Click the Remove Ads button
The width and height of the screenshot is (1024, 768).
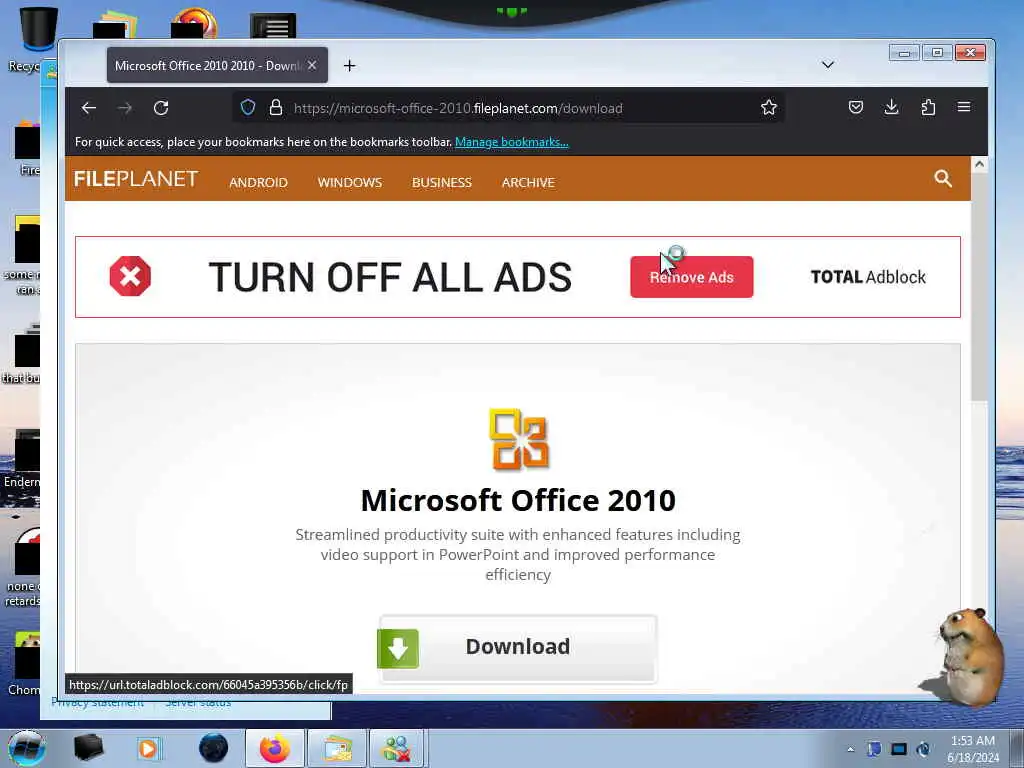coord(692,277)
